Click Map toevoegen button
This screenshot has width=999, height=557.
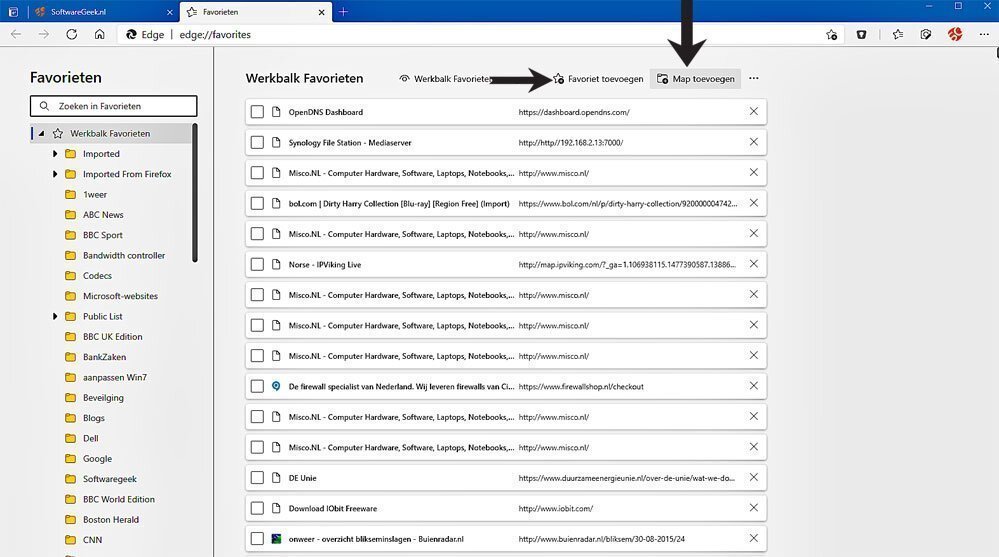click(695, 79)
